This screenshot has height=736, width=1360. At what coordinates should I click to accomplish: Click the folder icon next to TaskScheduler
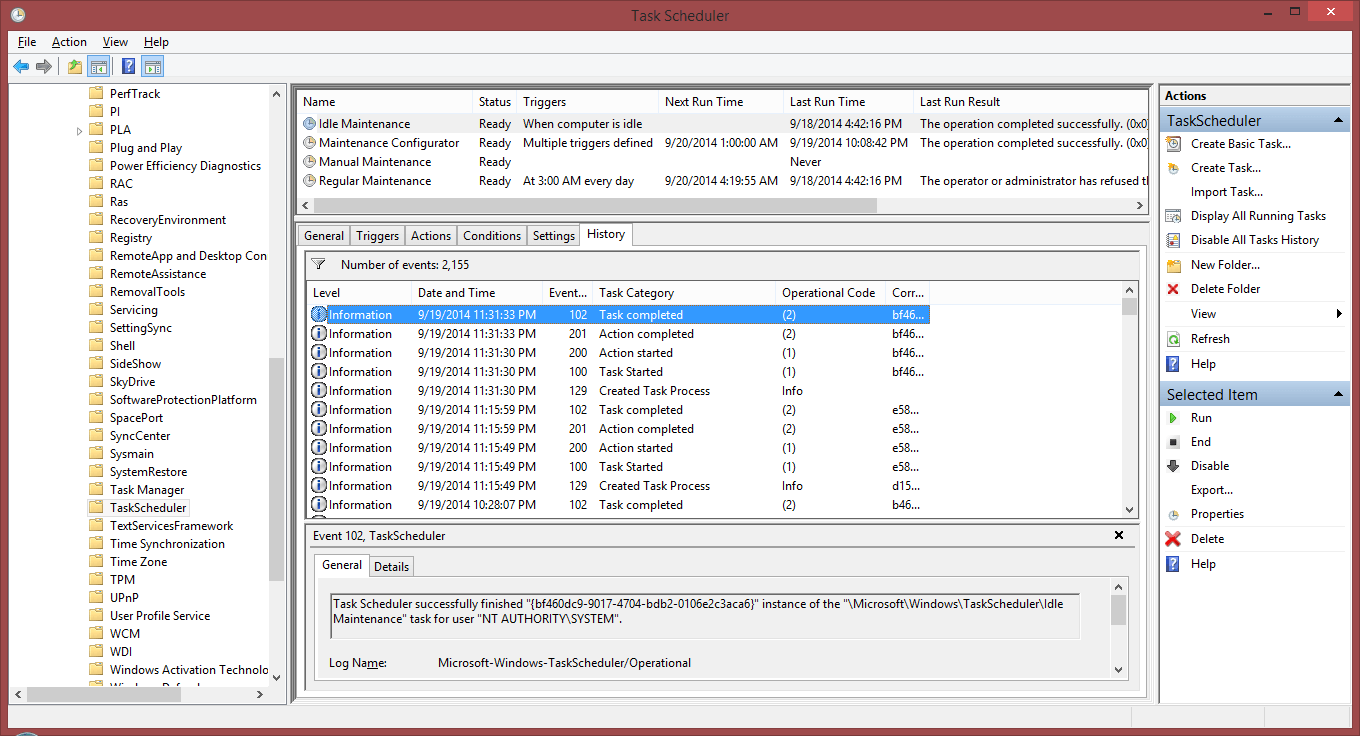(96, 508)
